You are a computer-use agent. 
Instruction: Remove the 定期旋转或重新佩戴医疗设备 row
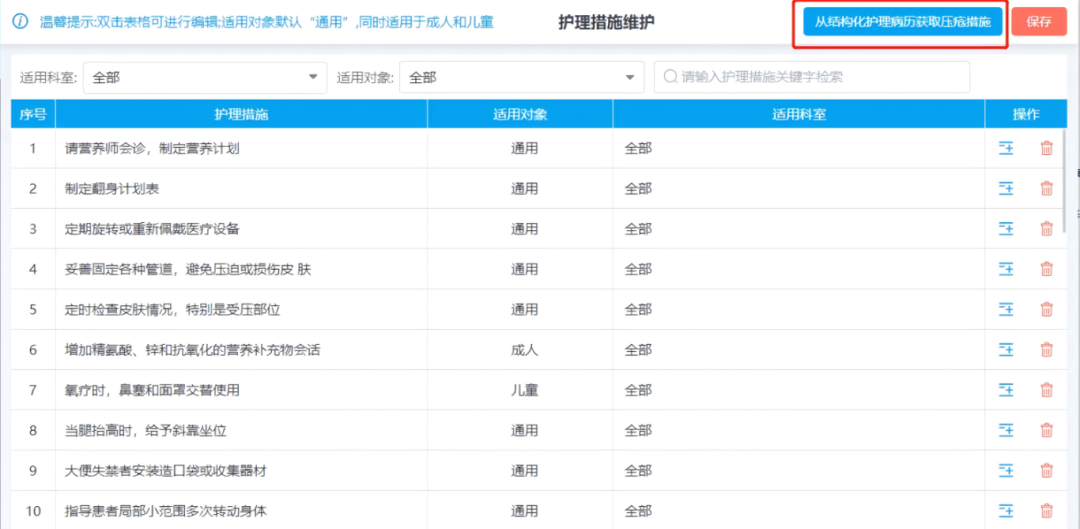(1046, 229)
